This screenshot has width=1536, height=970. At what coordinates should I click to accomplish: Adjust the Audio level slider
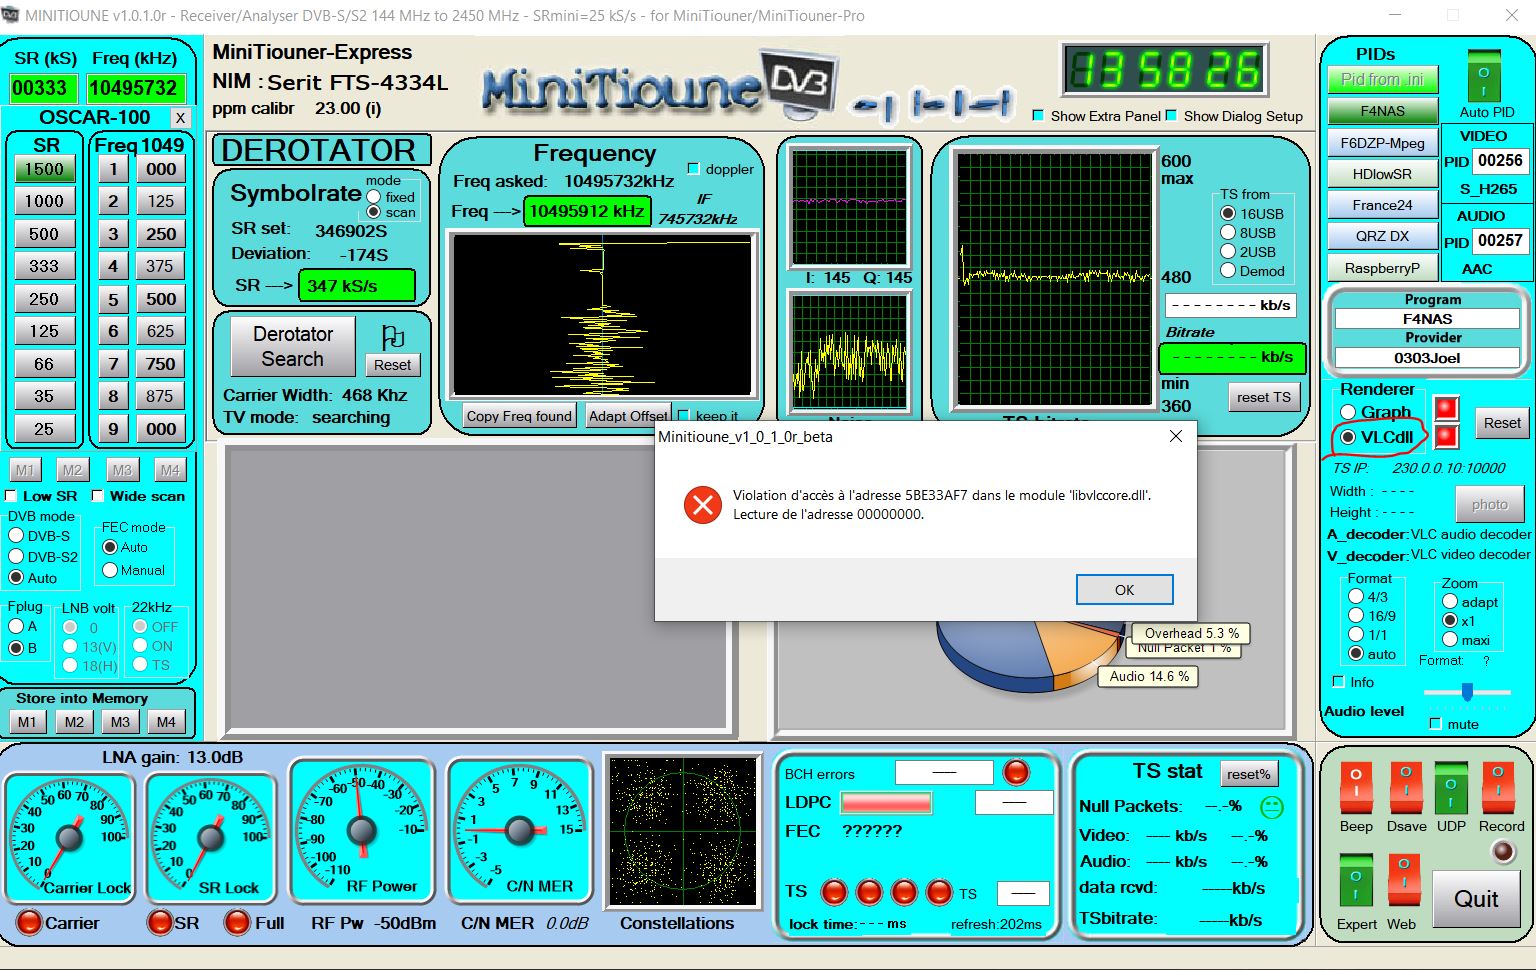click(1466, 691)
